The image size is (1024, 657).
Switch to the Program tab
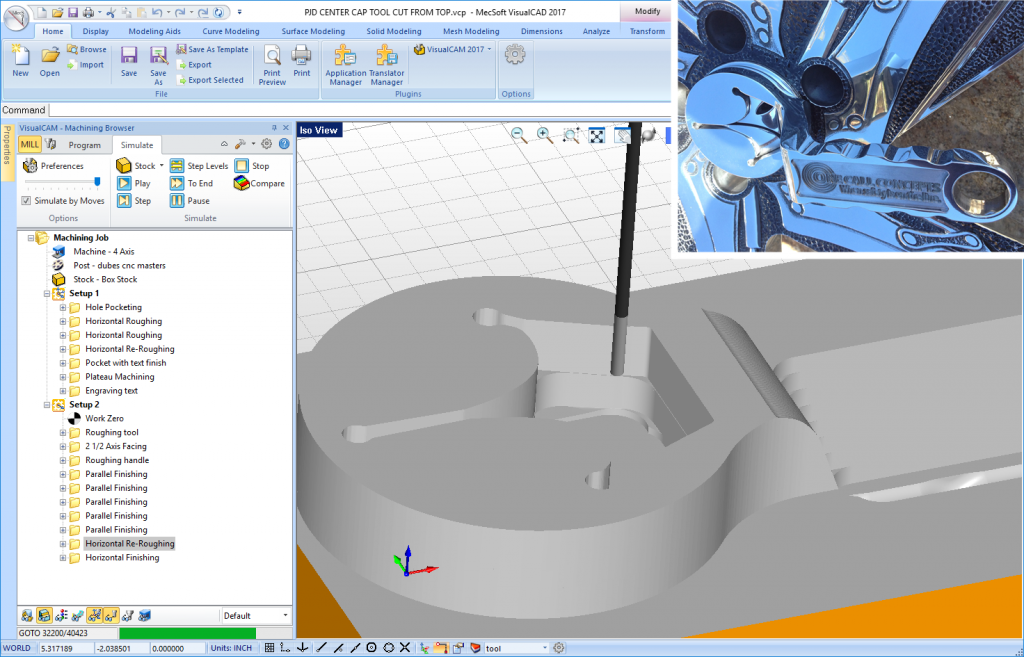pos(84,145)
